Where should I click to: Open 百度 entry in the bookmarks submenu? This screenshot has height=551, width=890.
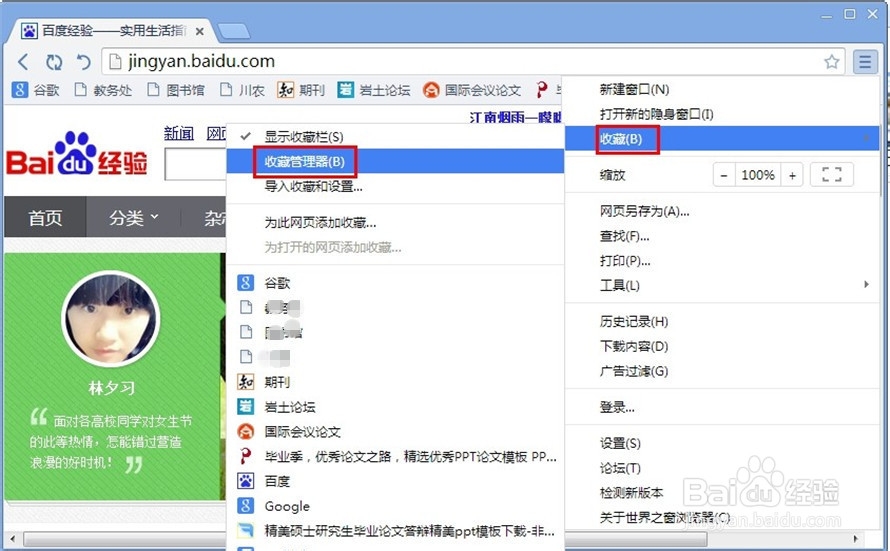tap(395, 481)
